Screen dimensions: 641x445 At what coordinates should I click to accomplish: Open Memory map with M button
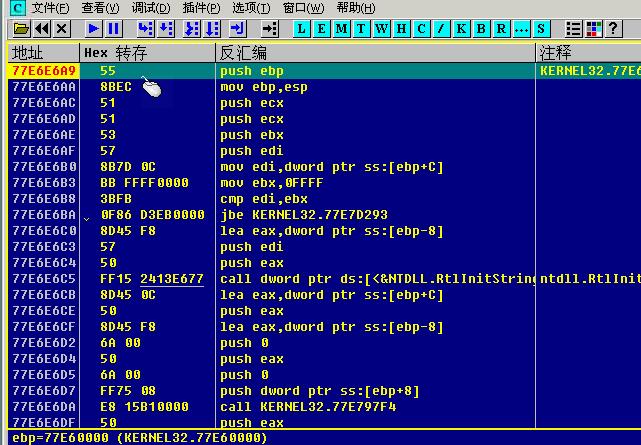[341, 29]
